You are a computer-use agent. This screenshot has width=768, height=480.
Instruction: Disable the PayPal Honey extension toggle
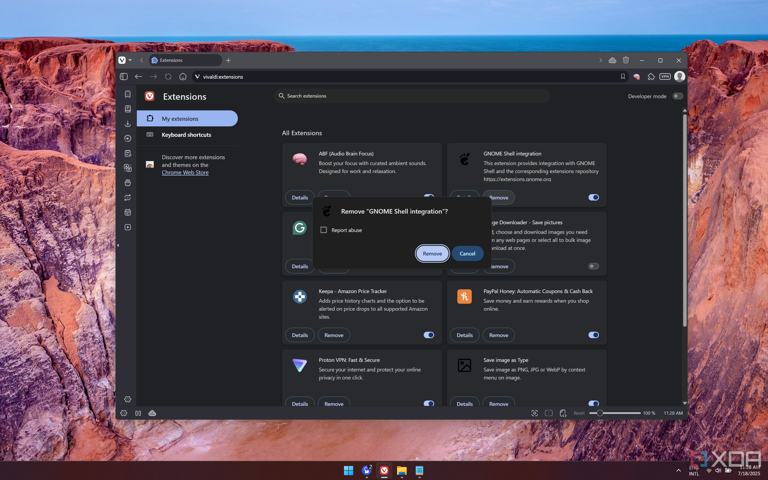pos(594,335)
